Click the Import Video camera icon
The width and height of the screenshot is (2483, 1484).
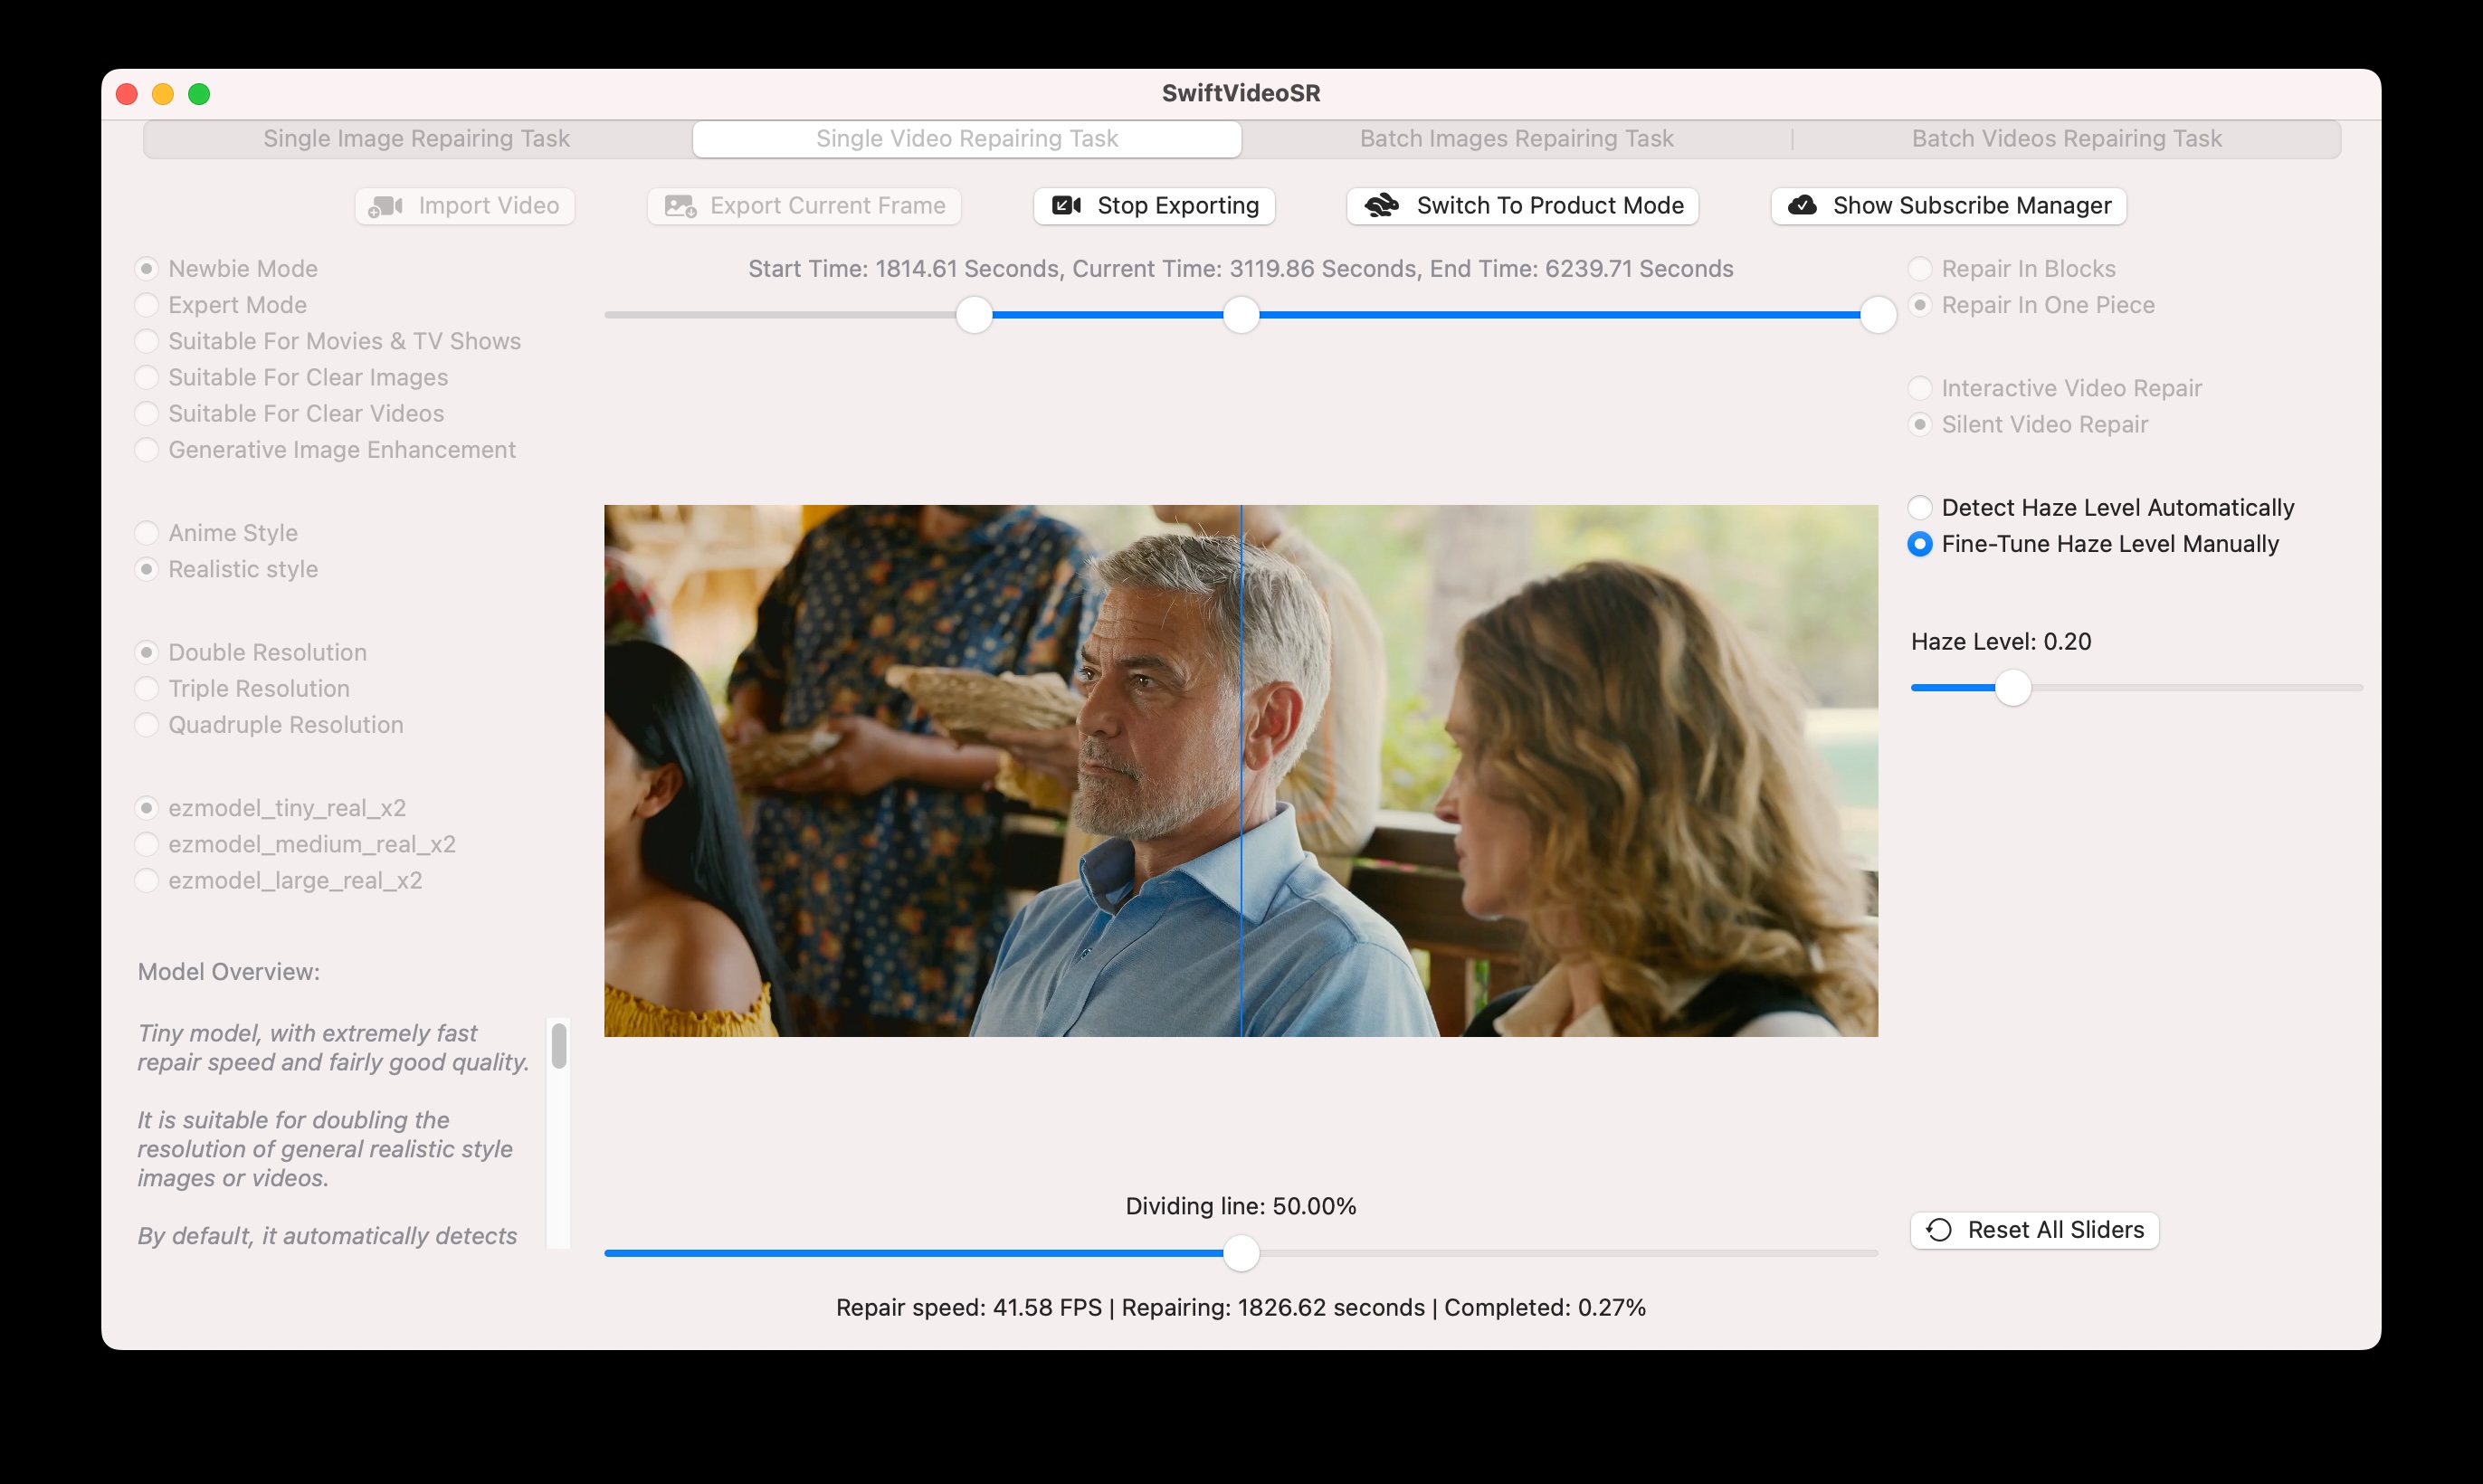click(386, 206)
